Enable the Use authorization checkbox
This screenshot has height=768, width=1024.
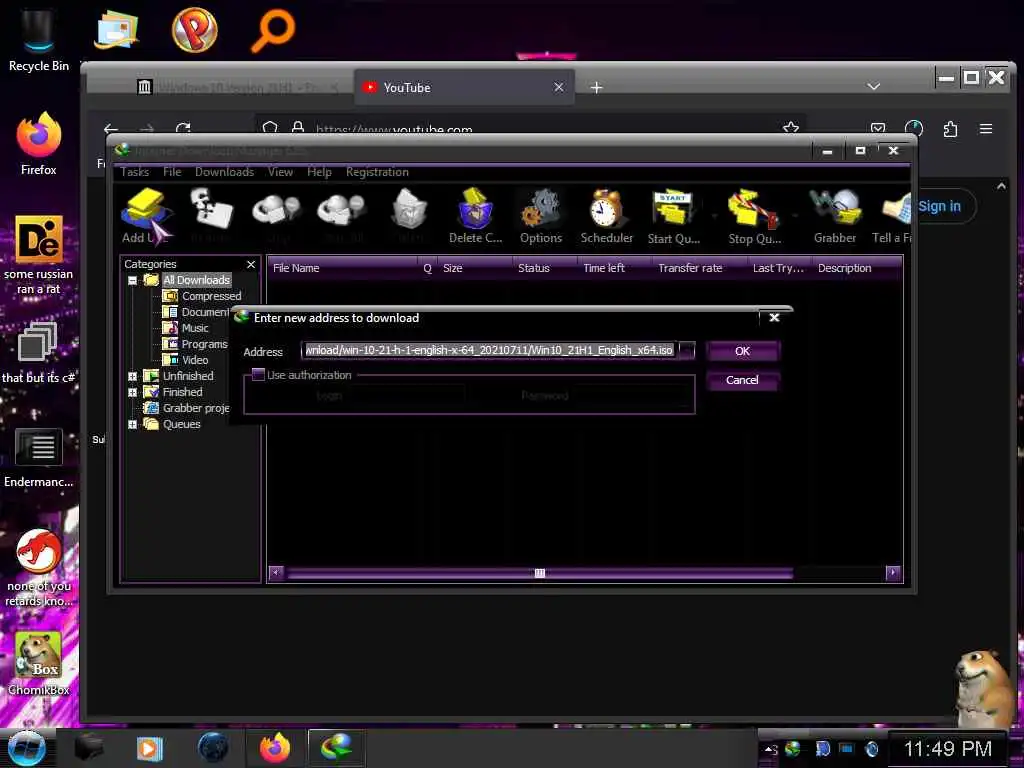[259, 375]
